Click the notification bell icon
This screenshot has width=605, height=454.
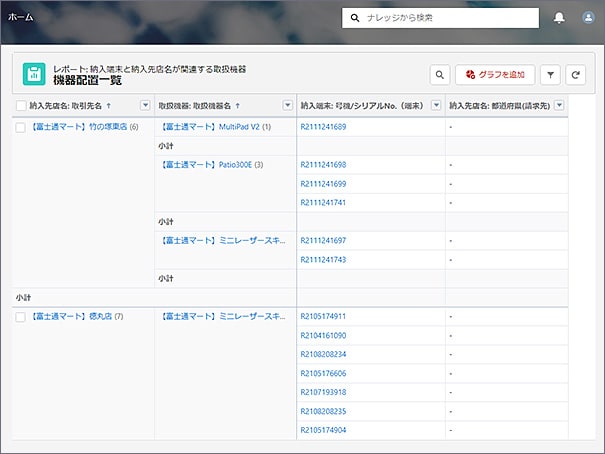point(559,17)
